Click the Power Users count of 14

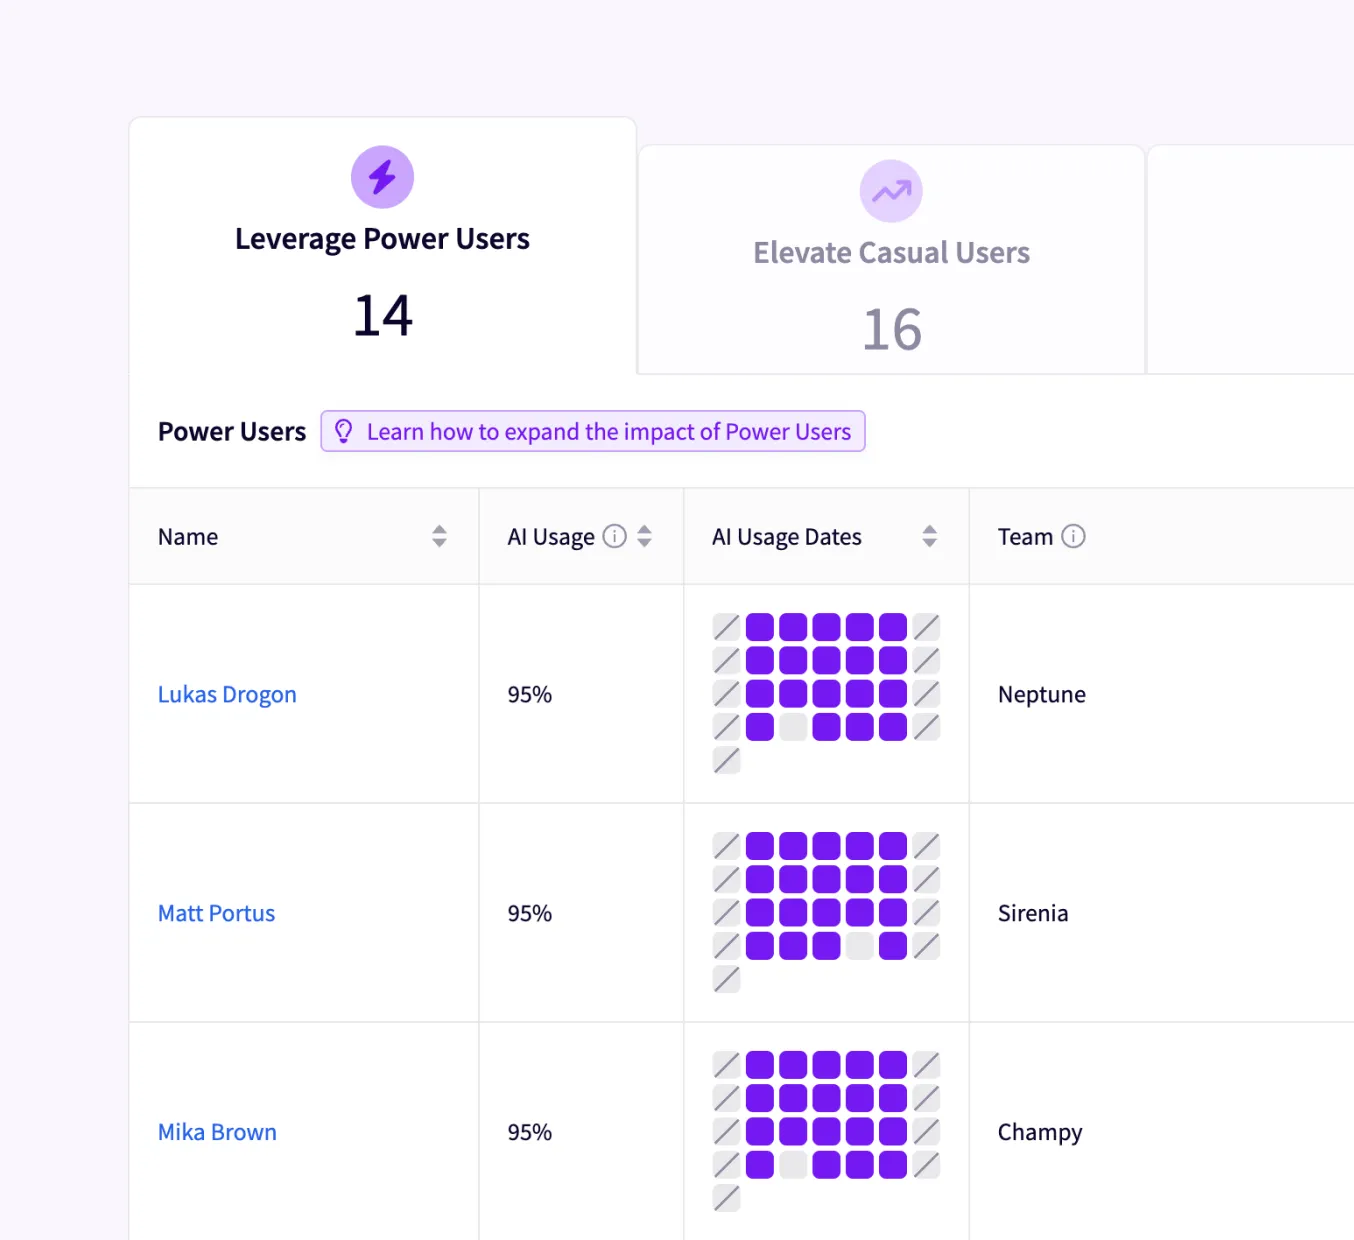coord(383,316)
